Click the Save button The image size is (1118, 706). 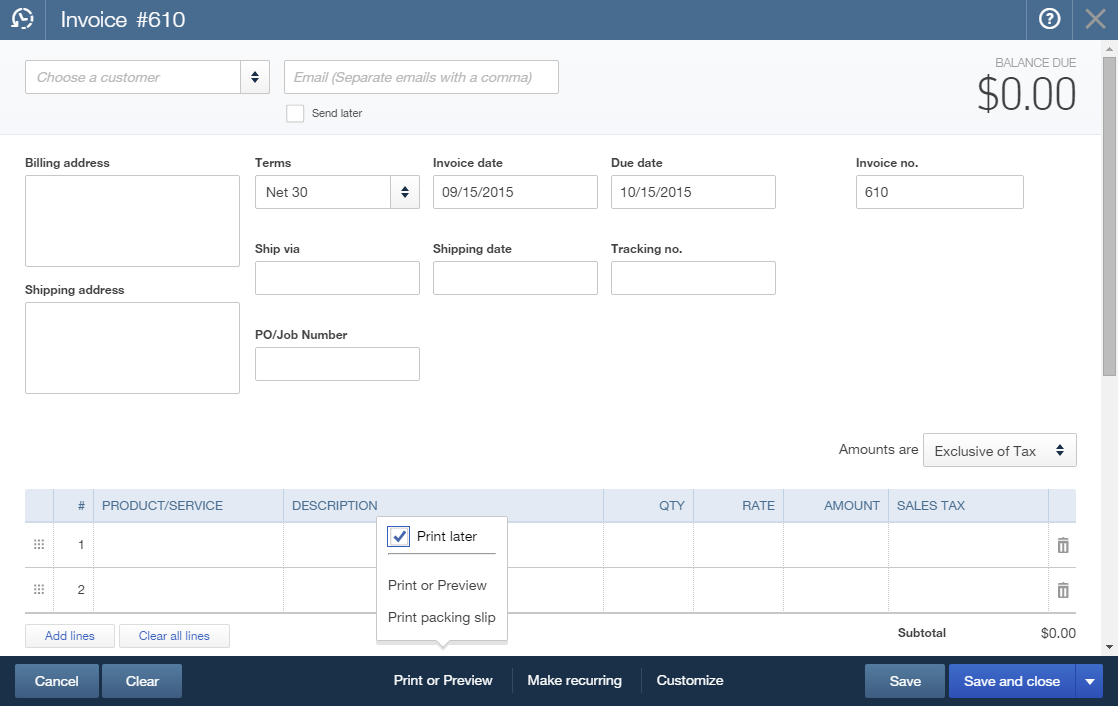(x=905, y=681)
